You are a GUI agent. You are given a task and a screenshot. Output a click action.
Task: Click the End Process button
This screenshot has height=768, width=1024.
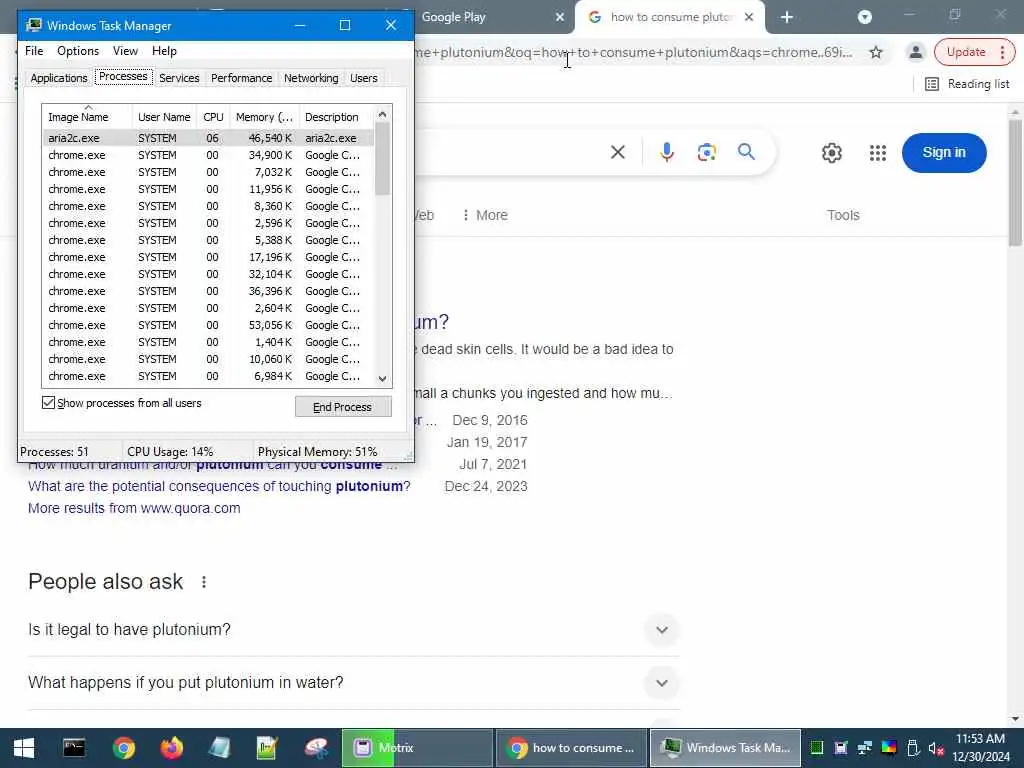(343, 407)
